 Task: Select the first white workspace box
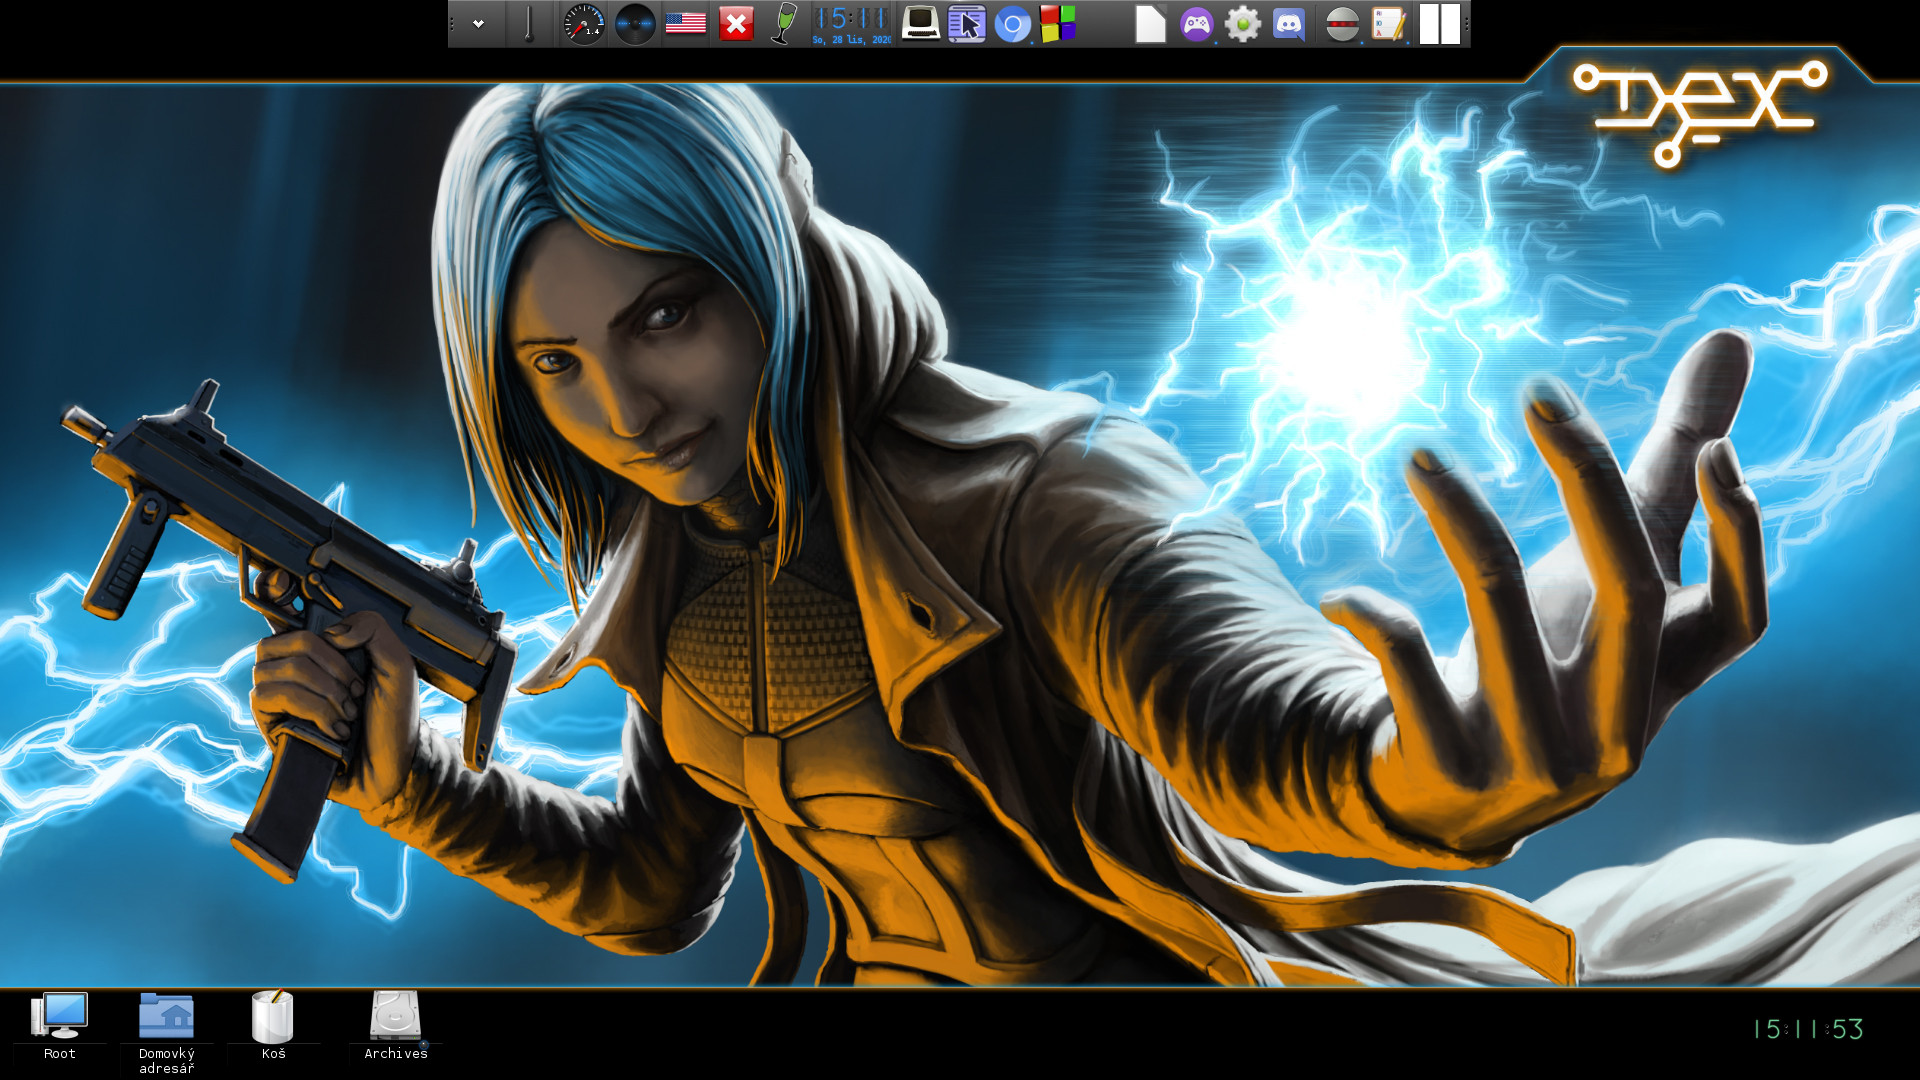1429,24
